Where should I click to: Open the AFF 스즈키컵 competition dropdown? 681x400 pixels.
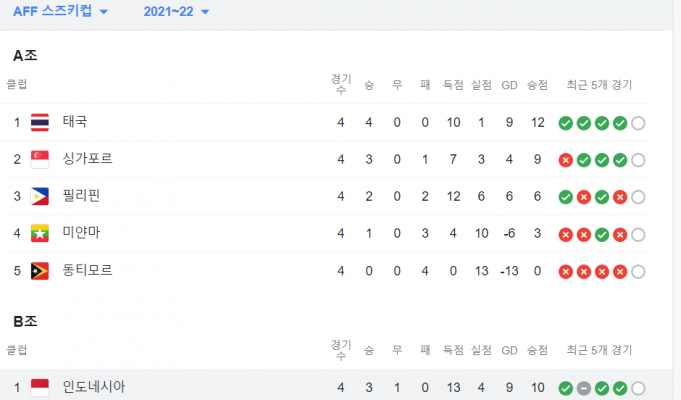[62, 12]
